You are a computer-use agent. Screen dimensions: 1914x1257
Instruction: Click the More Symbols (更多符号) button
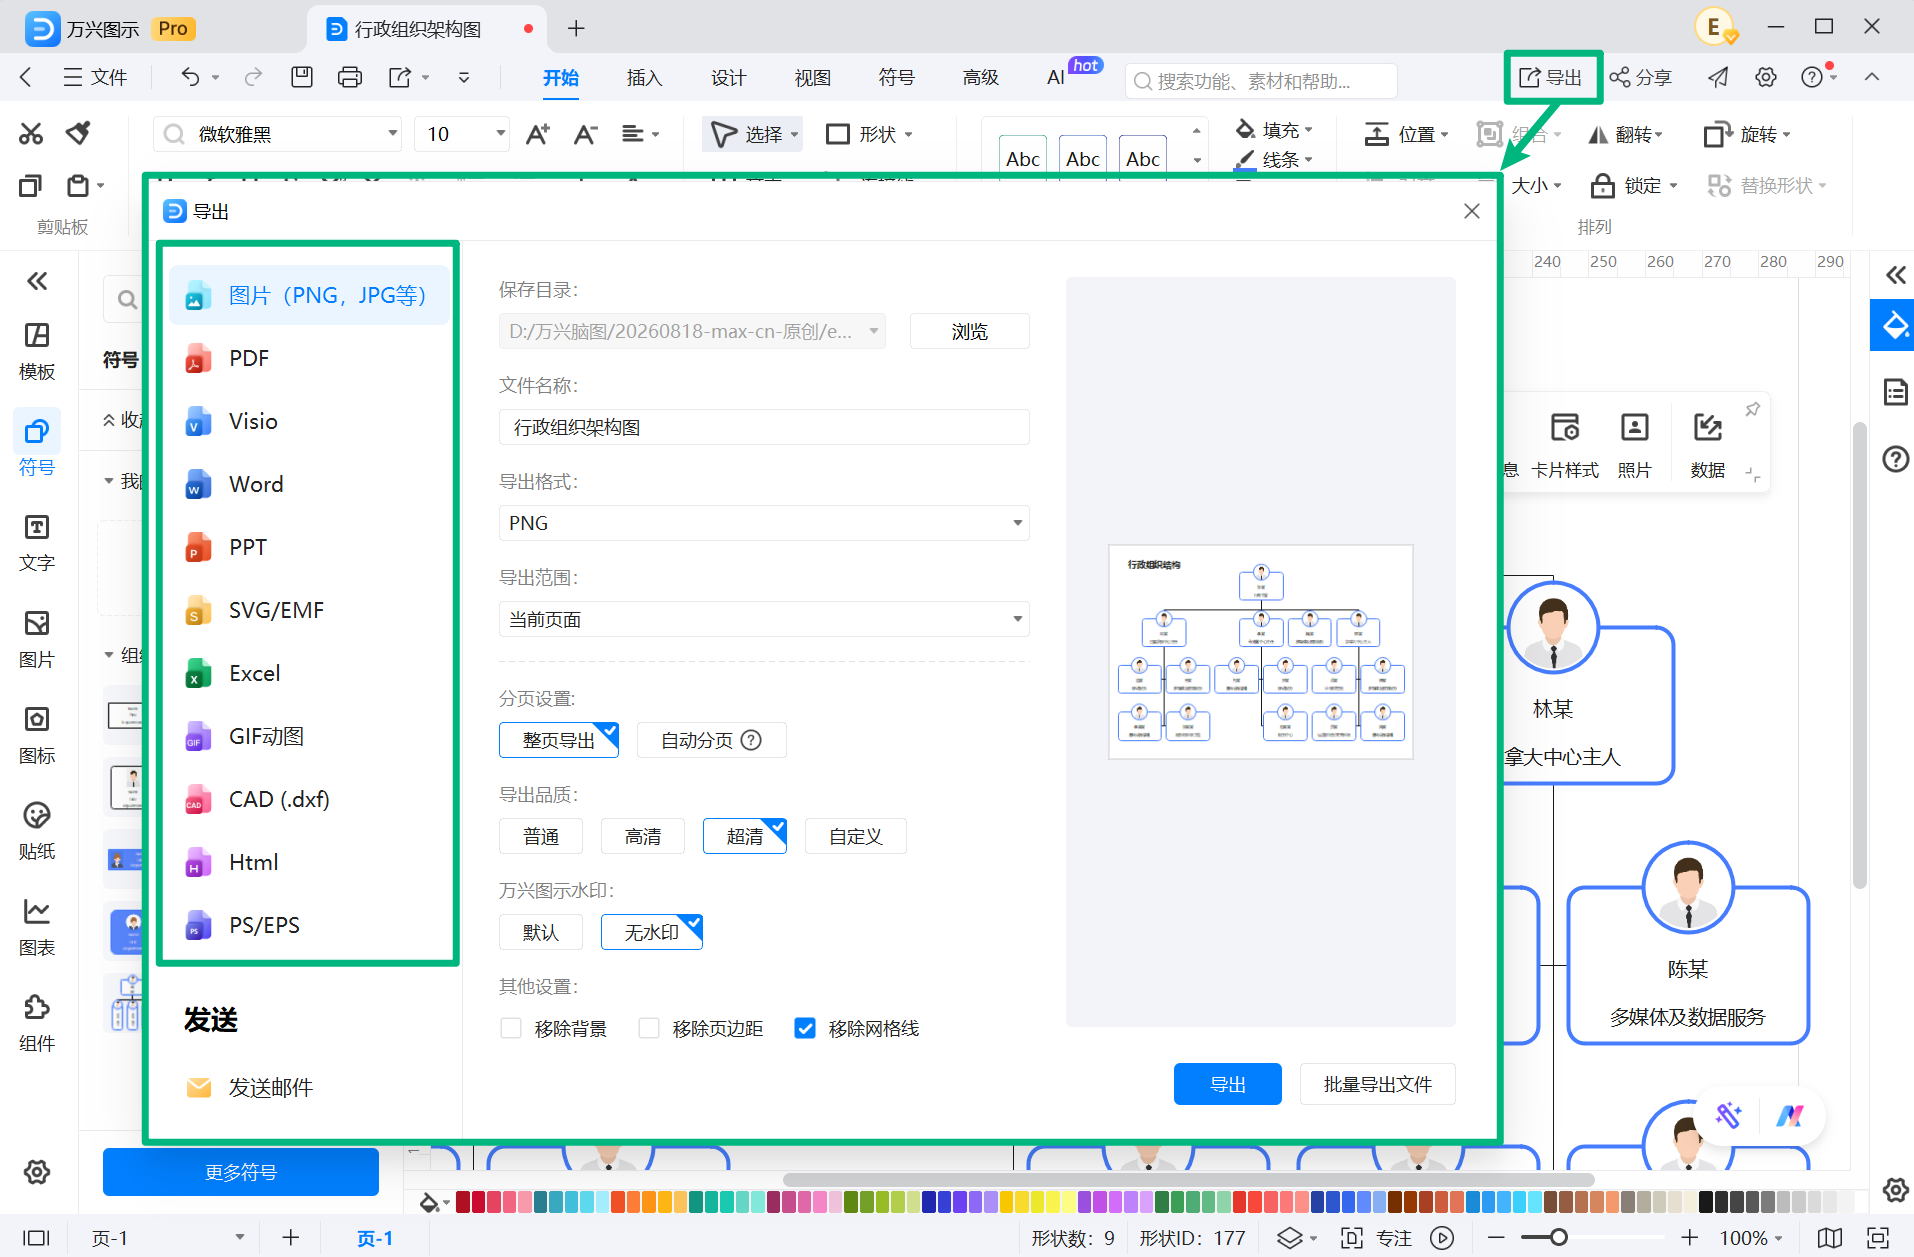click(x=240, y=1172)
